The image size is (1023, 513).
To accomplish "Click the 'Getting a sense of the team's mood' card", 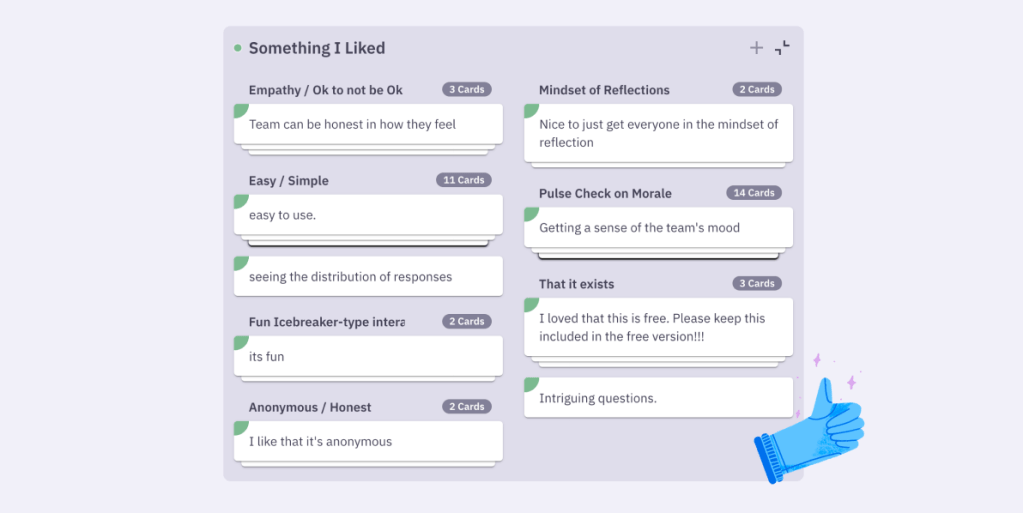I will click(658, 227).
